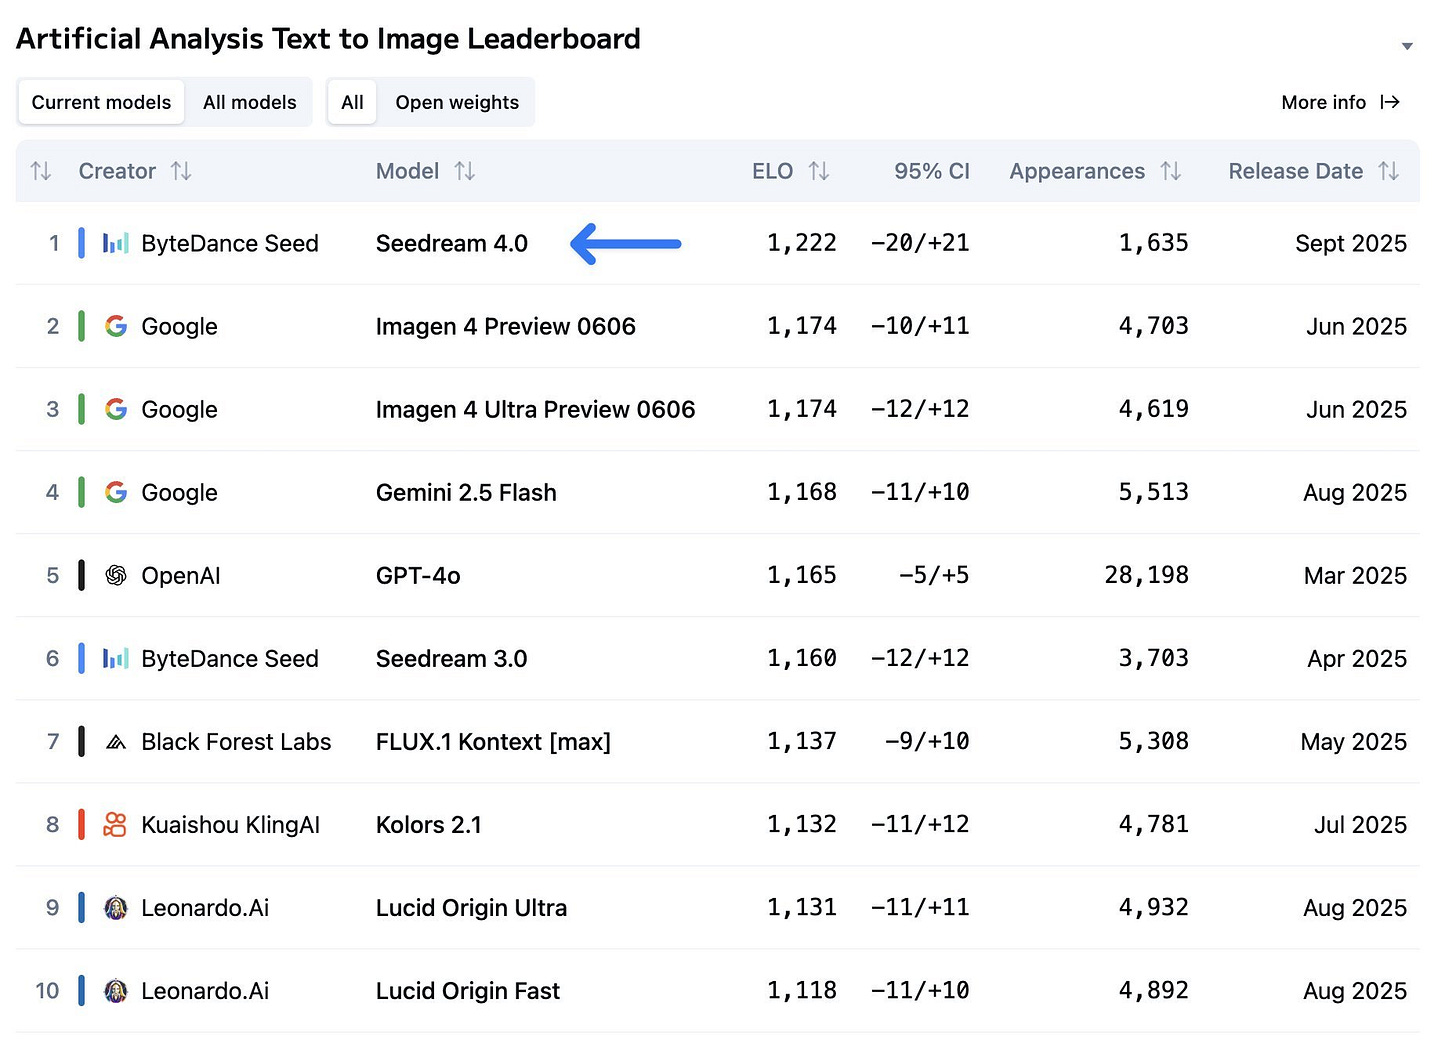Click the leaderboard title heading
The width and height of the screenshot is (1456, 1050).
tap(328, 39)
